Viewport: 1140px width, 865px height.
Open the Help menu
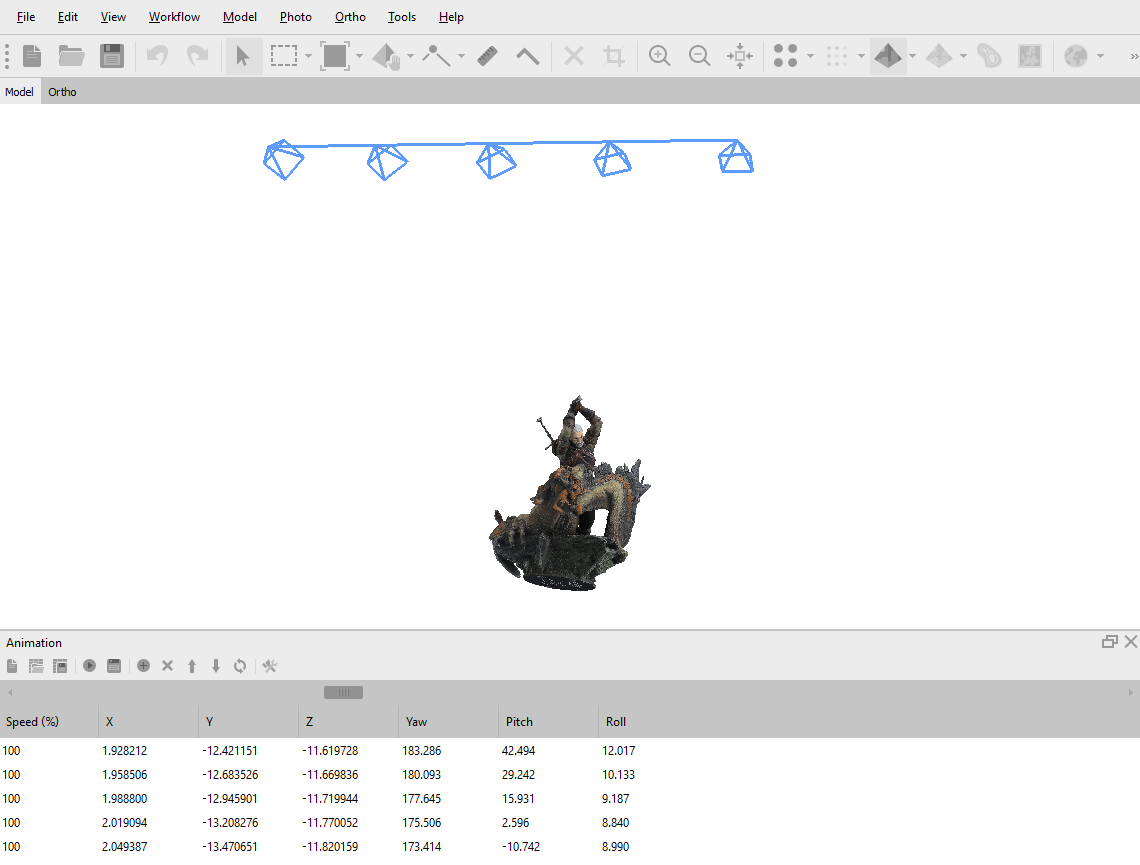pos(451,17)
